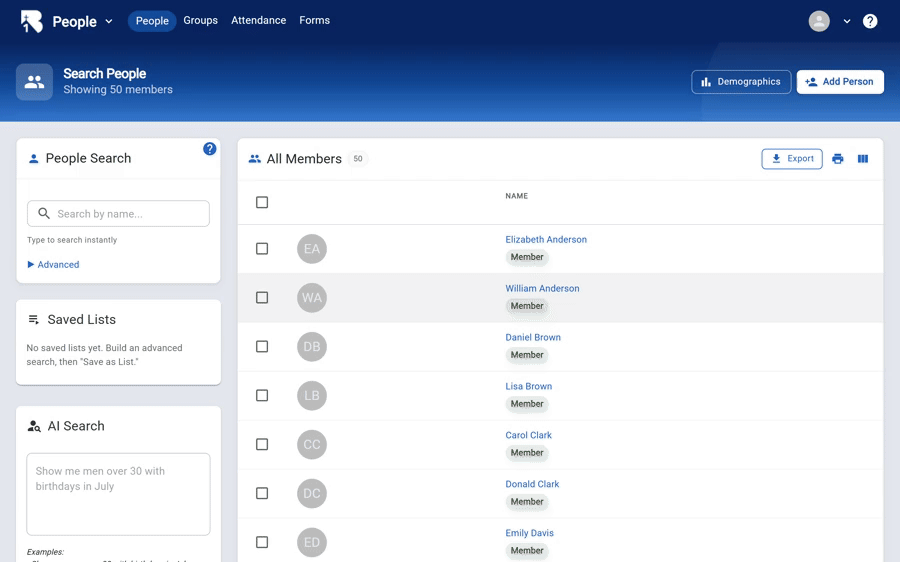Tick the Carol Clark row checkbox
Viewport: 900px width, 562px height.
tap(262, 444)
